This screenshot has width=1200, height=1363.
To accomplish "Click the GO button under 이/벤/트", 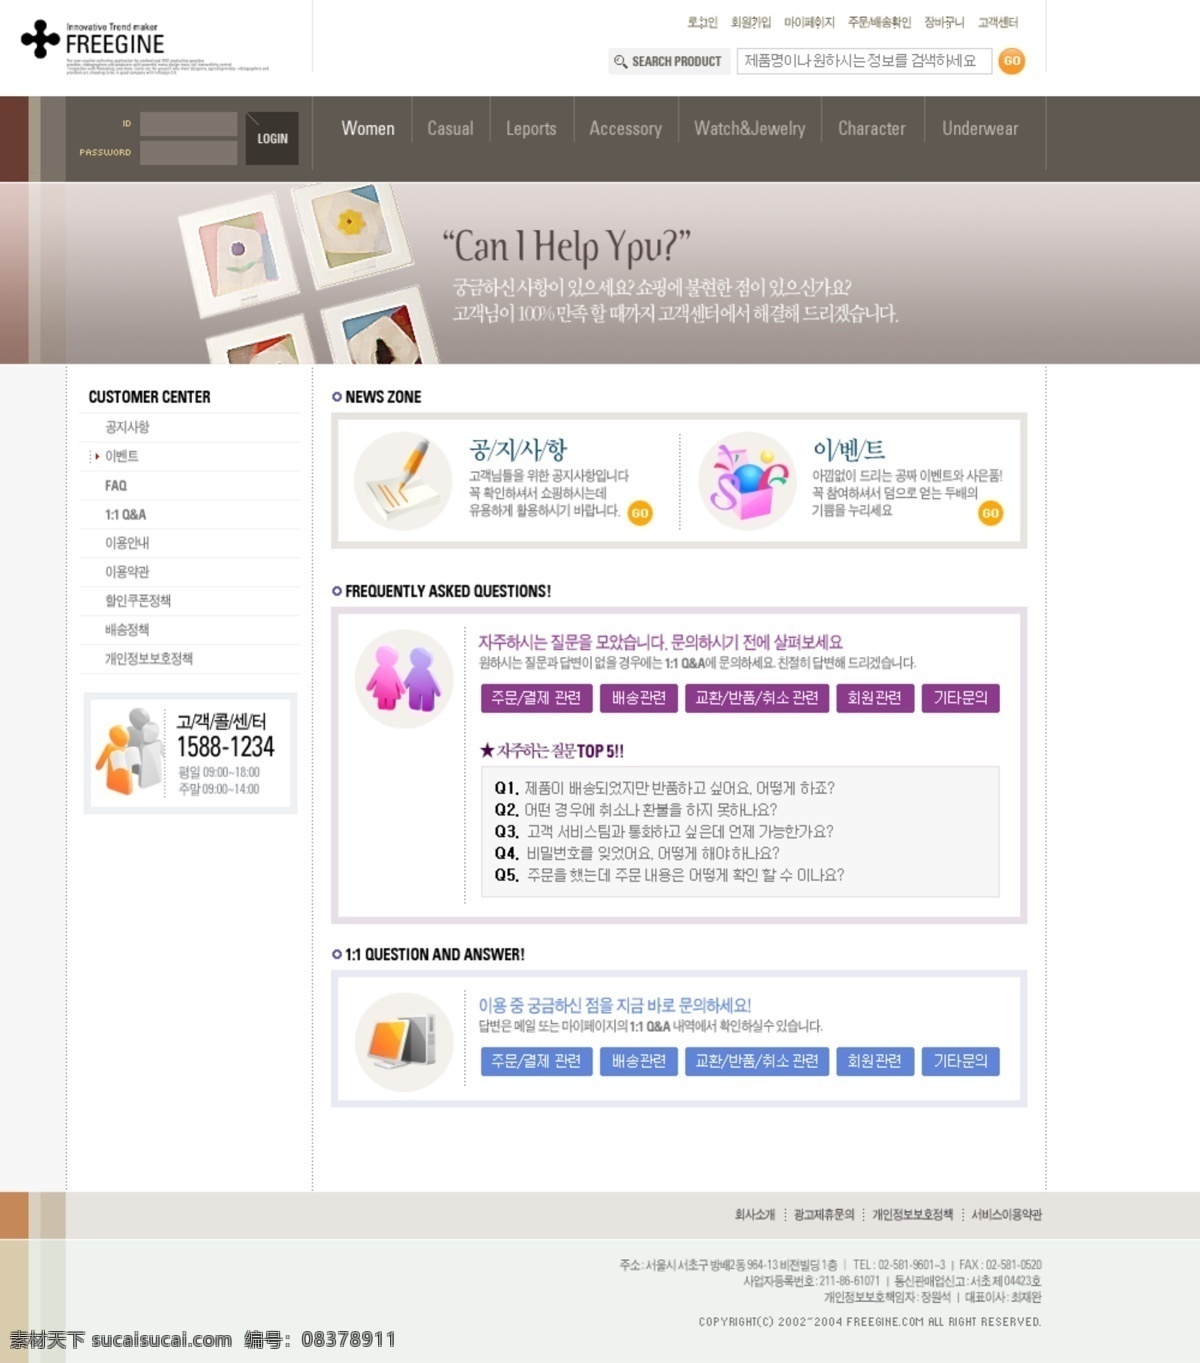I will coord(990,513).
